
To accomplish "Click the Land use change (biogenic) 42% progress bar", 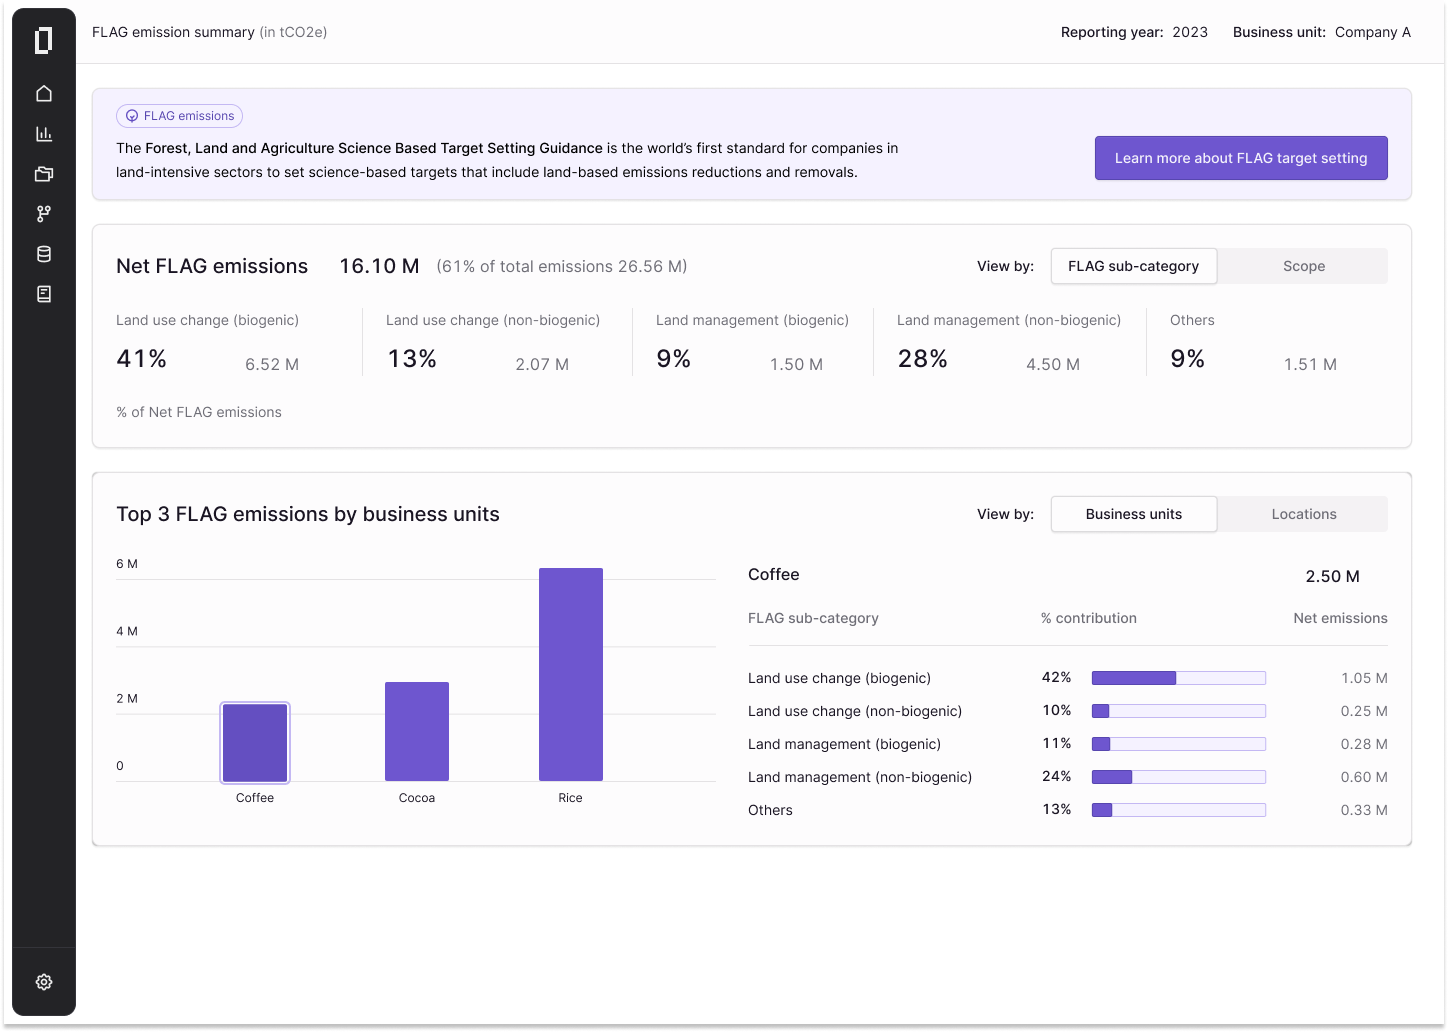I will click(1178, 678).
